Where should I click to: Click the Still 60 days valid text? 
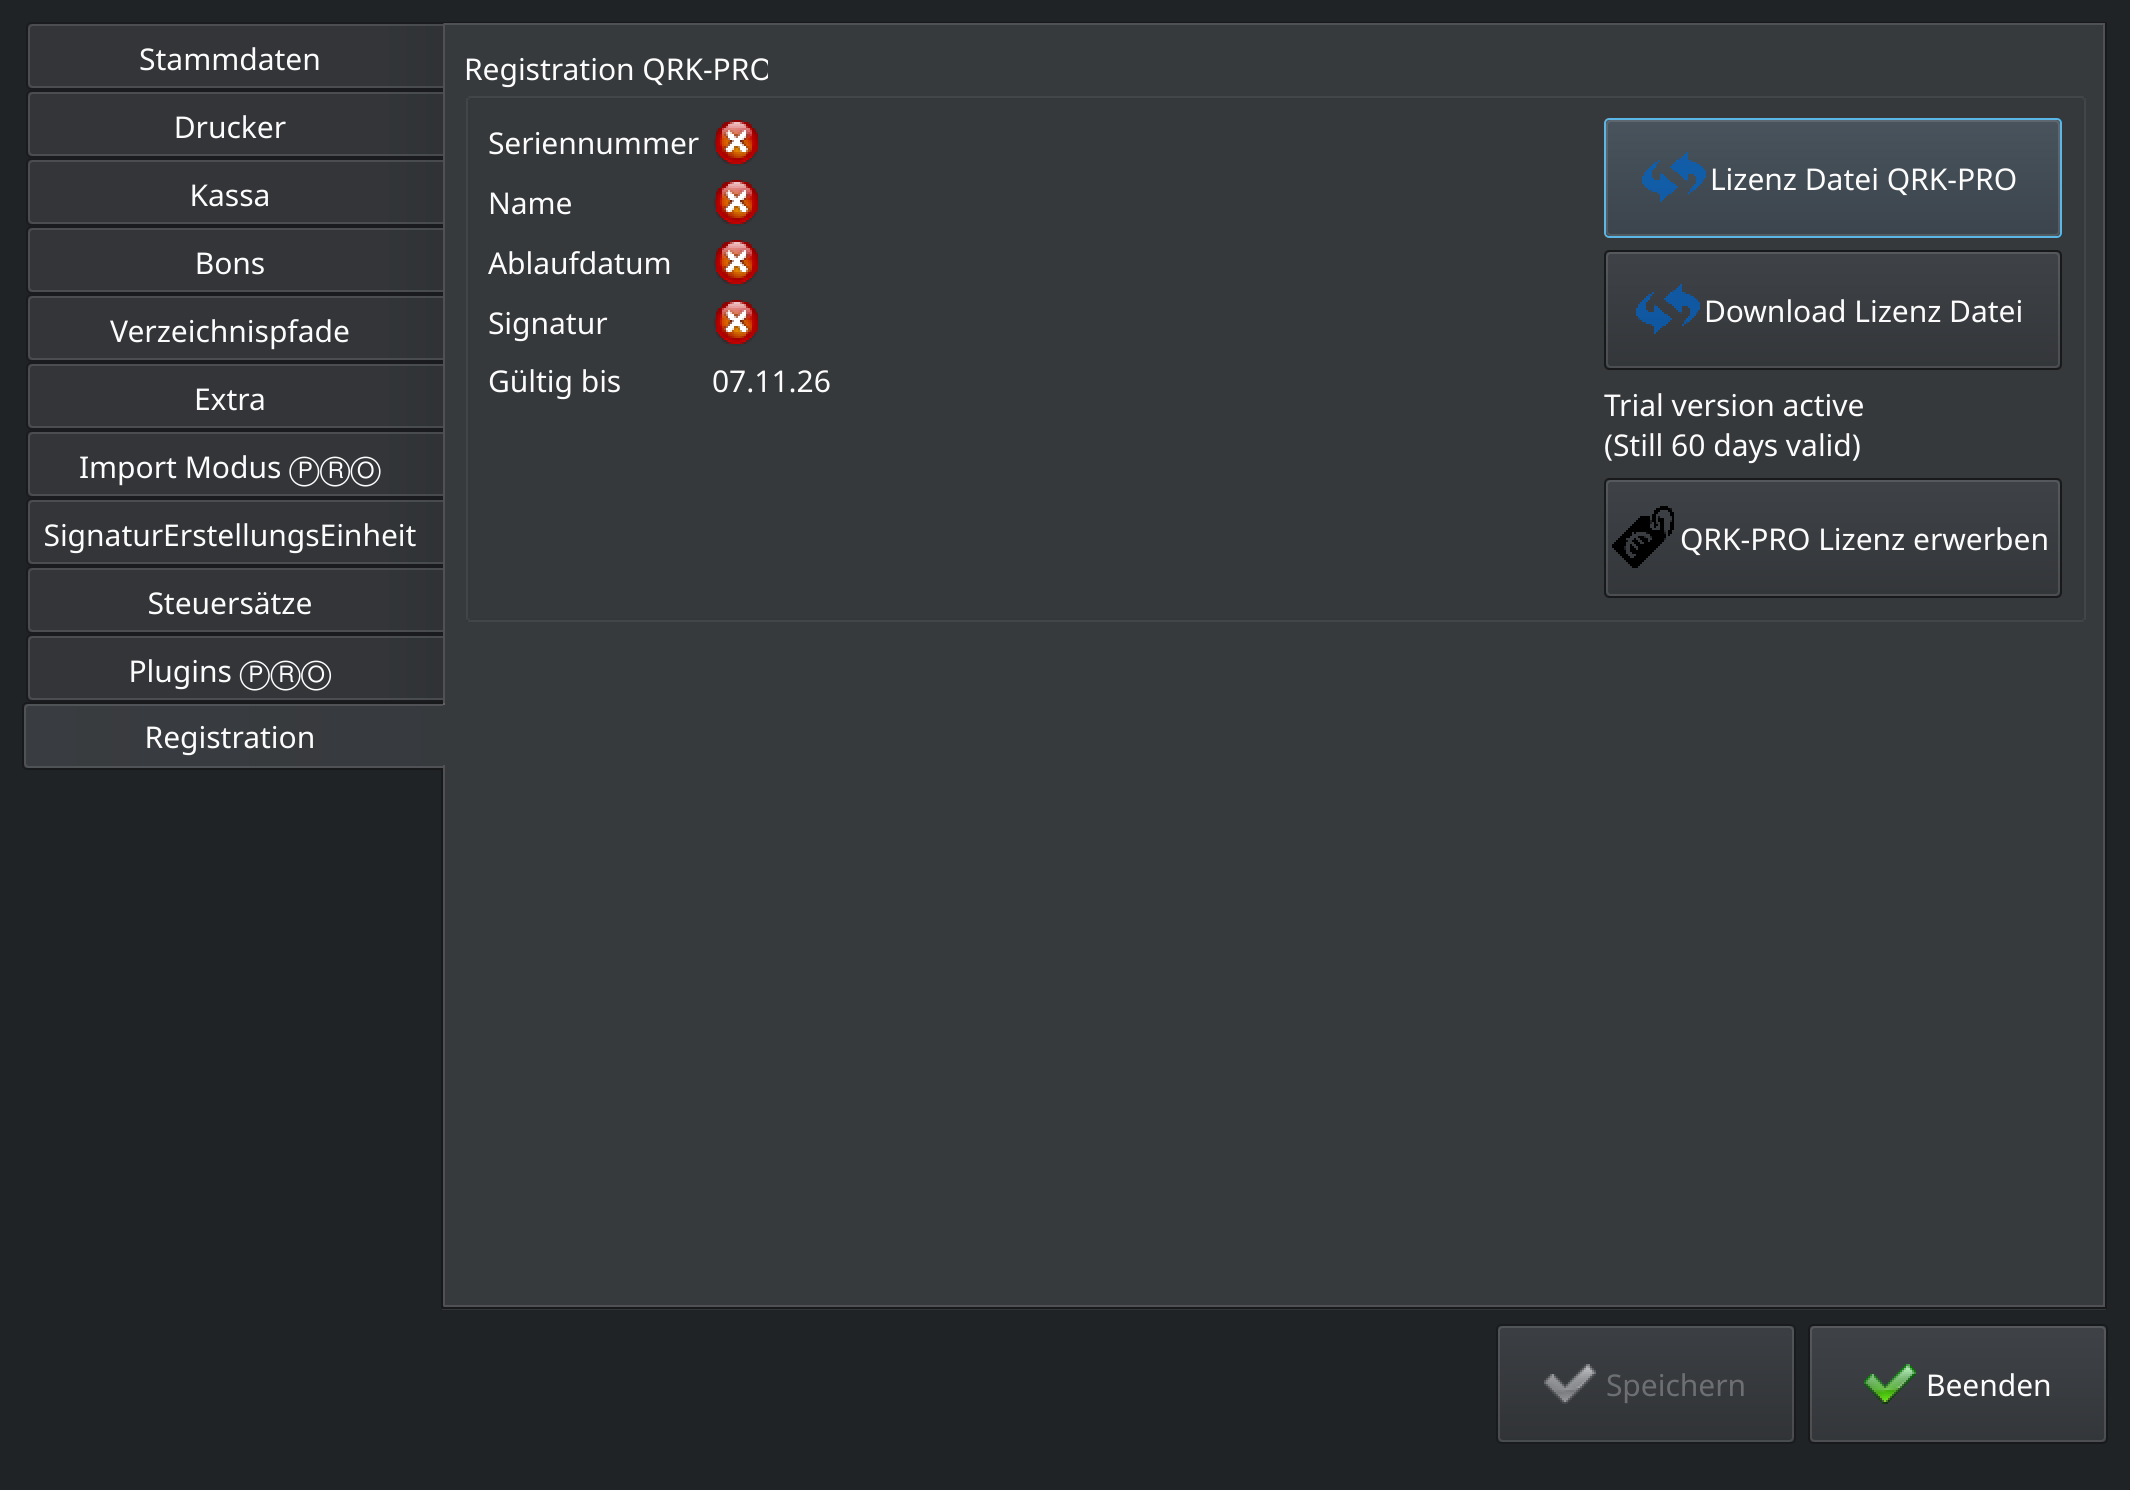click(x=1732, y=445)
